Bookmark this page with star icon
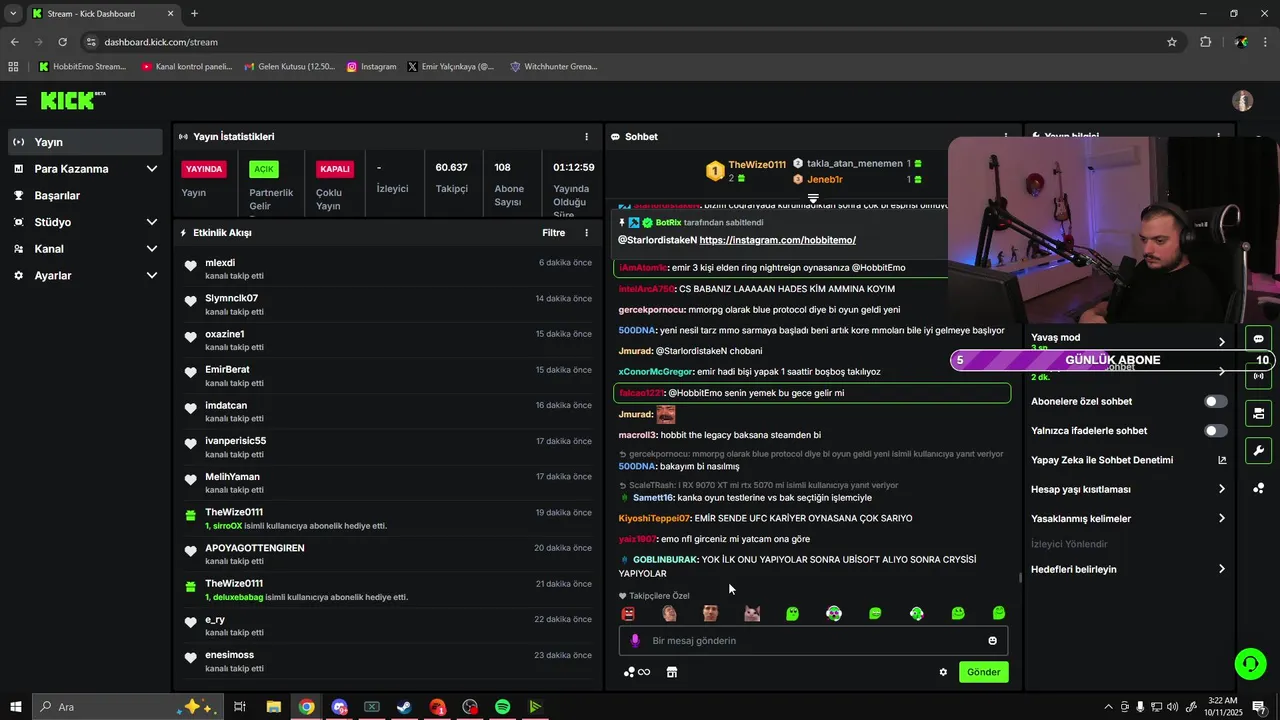The width and height of the screenshot is (1280, 720). click(1172, 42)
